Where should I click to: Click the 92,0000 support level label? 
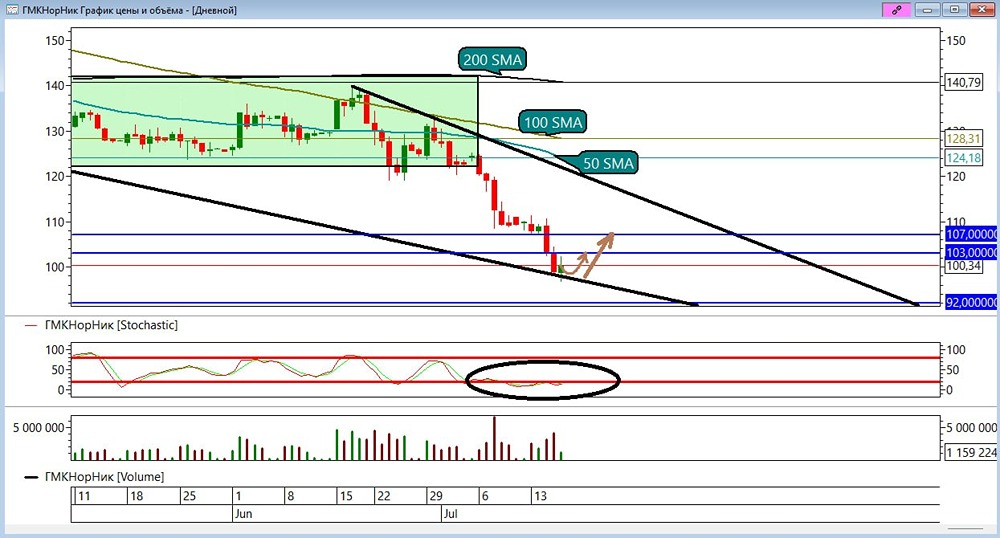click(x=971, y=302)
